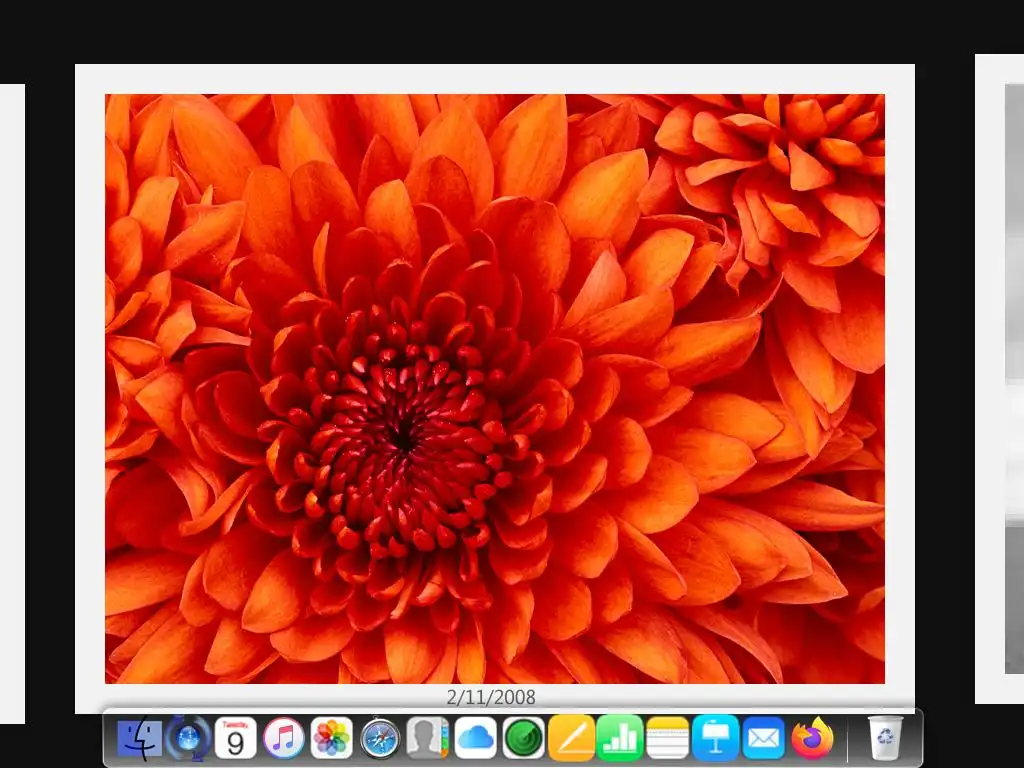Open the Notes app icon
Image resolution: width=1024 pixels, height=768 pixels.
tap(667, 738)
